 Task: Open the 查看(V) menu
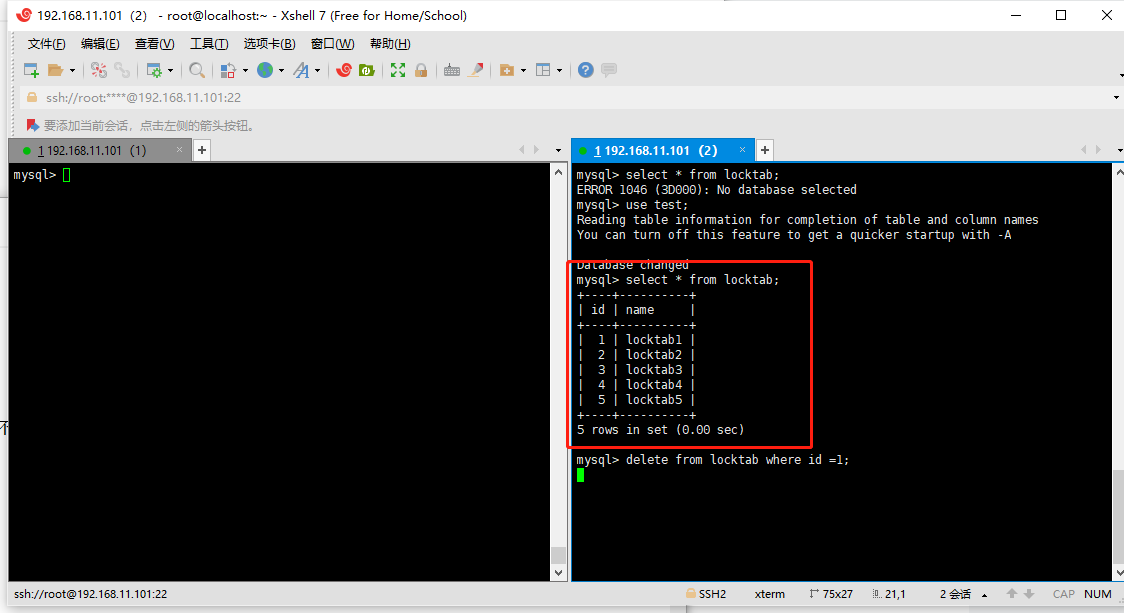point(154,44)
